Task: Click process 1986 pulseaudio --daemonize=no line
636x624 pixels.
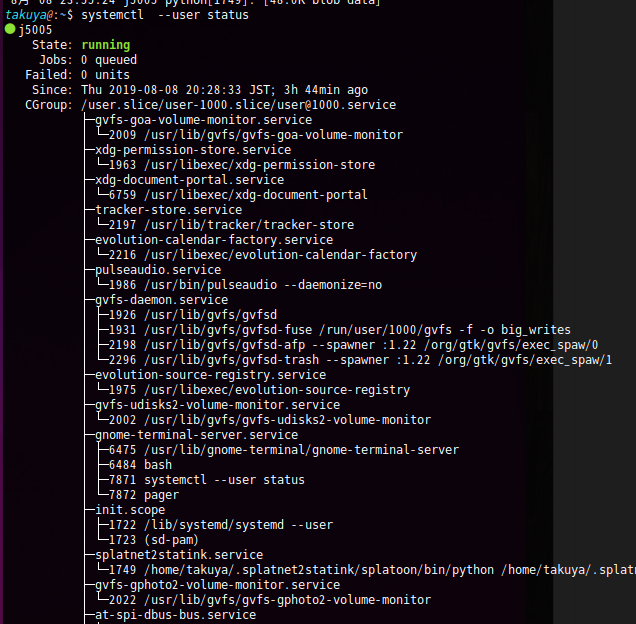Action: (x=245, y=285)
